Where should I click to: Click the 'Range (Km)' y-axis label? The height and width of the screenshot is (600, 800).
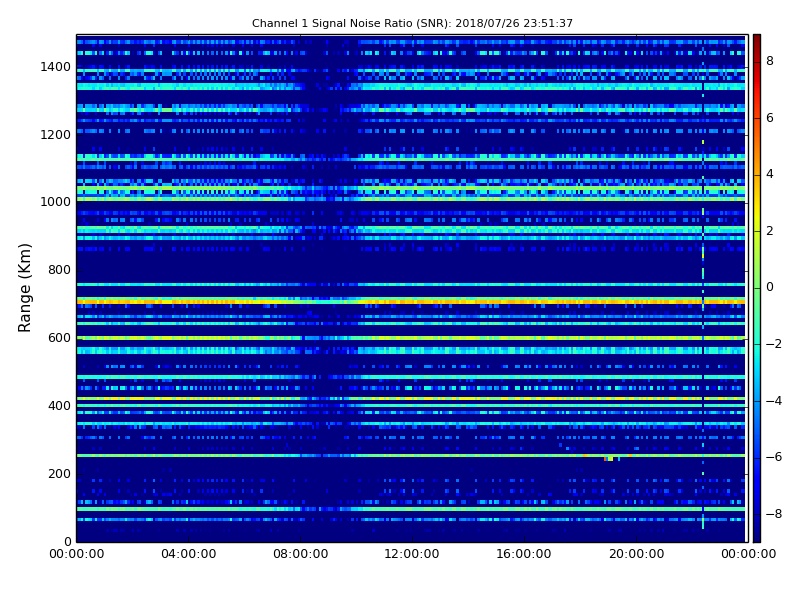click(24, 288)
